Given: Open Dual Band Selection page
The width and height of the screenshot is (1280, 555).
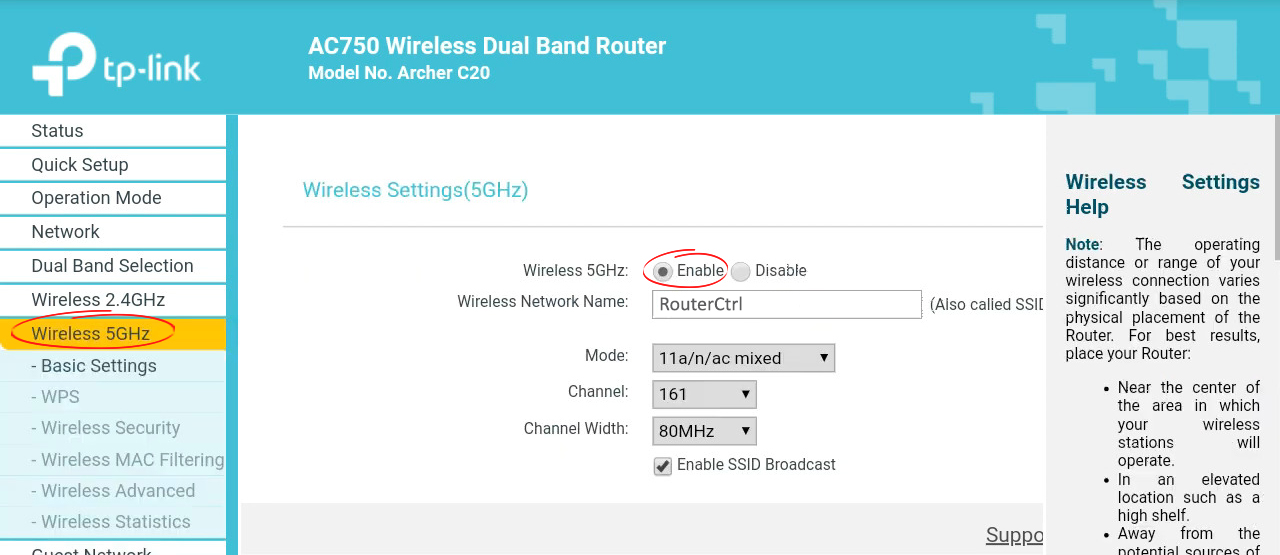Looking at the screenshot, I should [x=112, y=266].
